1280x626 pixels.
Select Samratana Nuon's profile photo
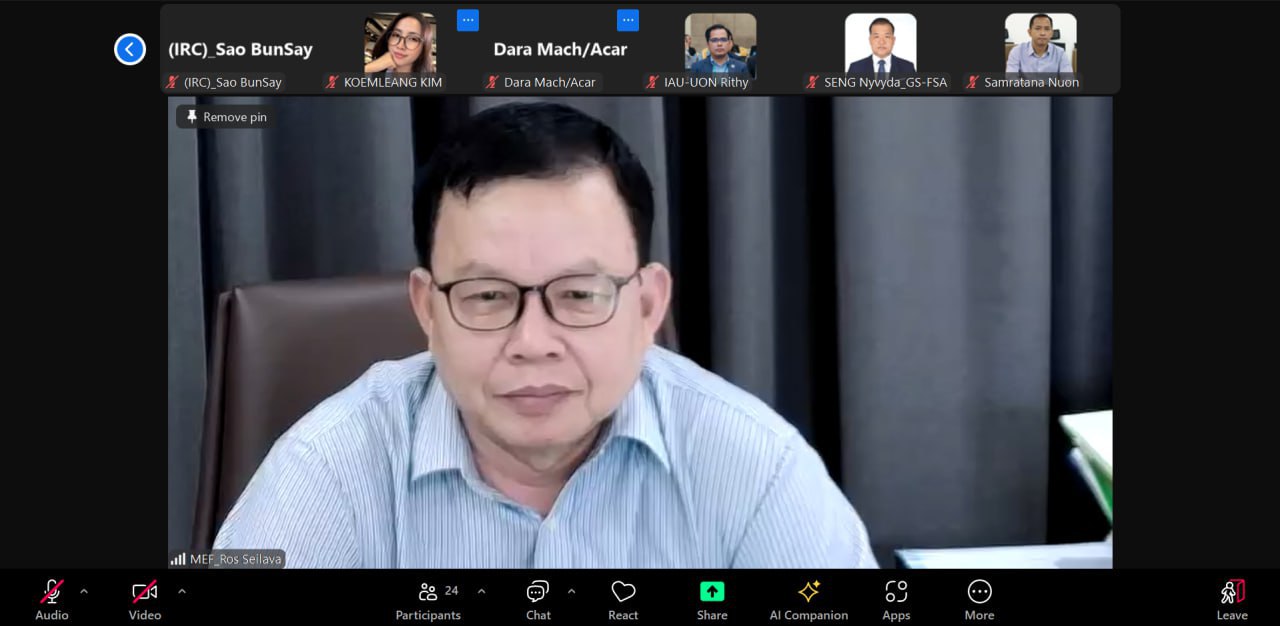tap(1040, 43)
